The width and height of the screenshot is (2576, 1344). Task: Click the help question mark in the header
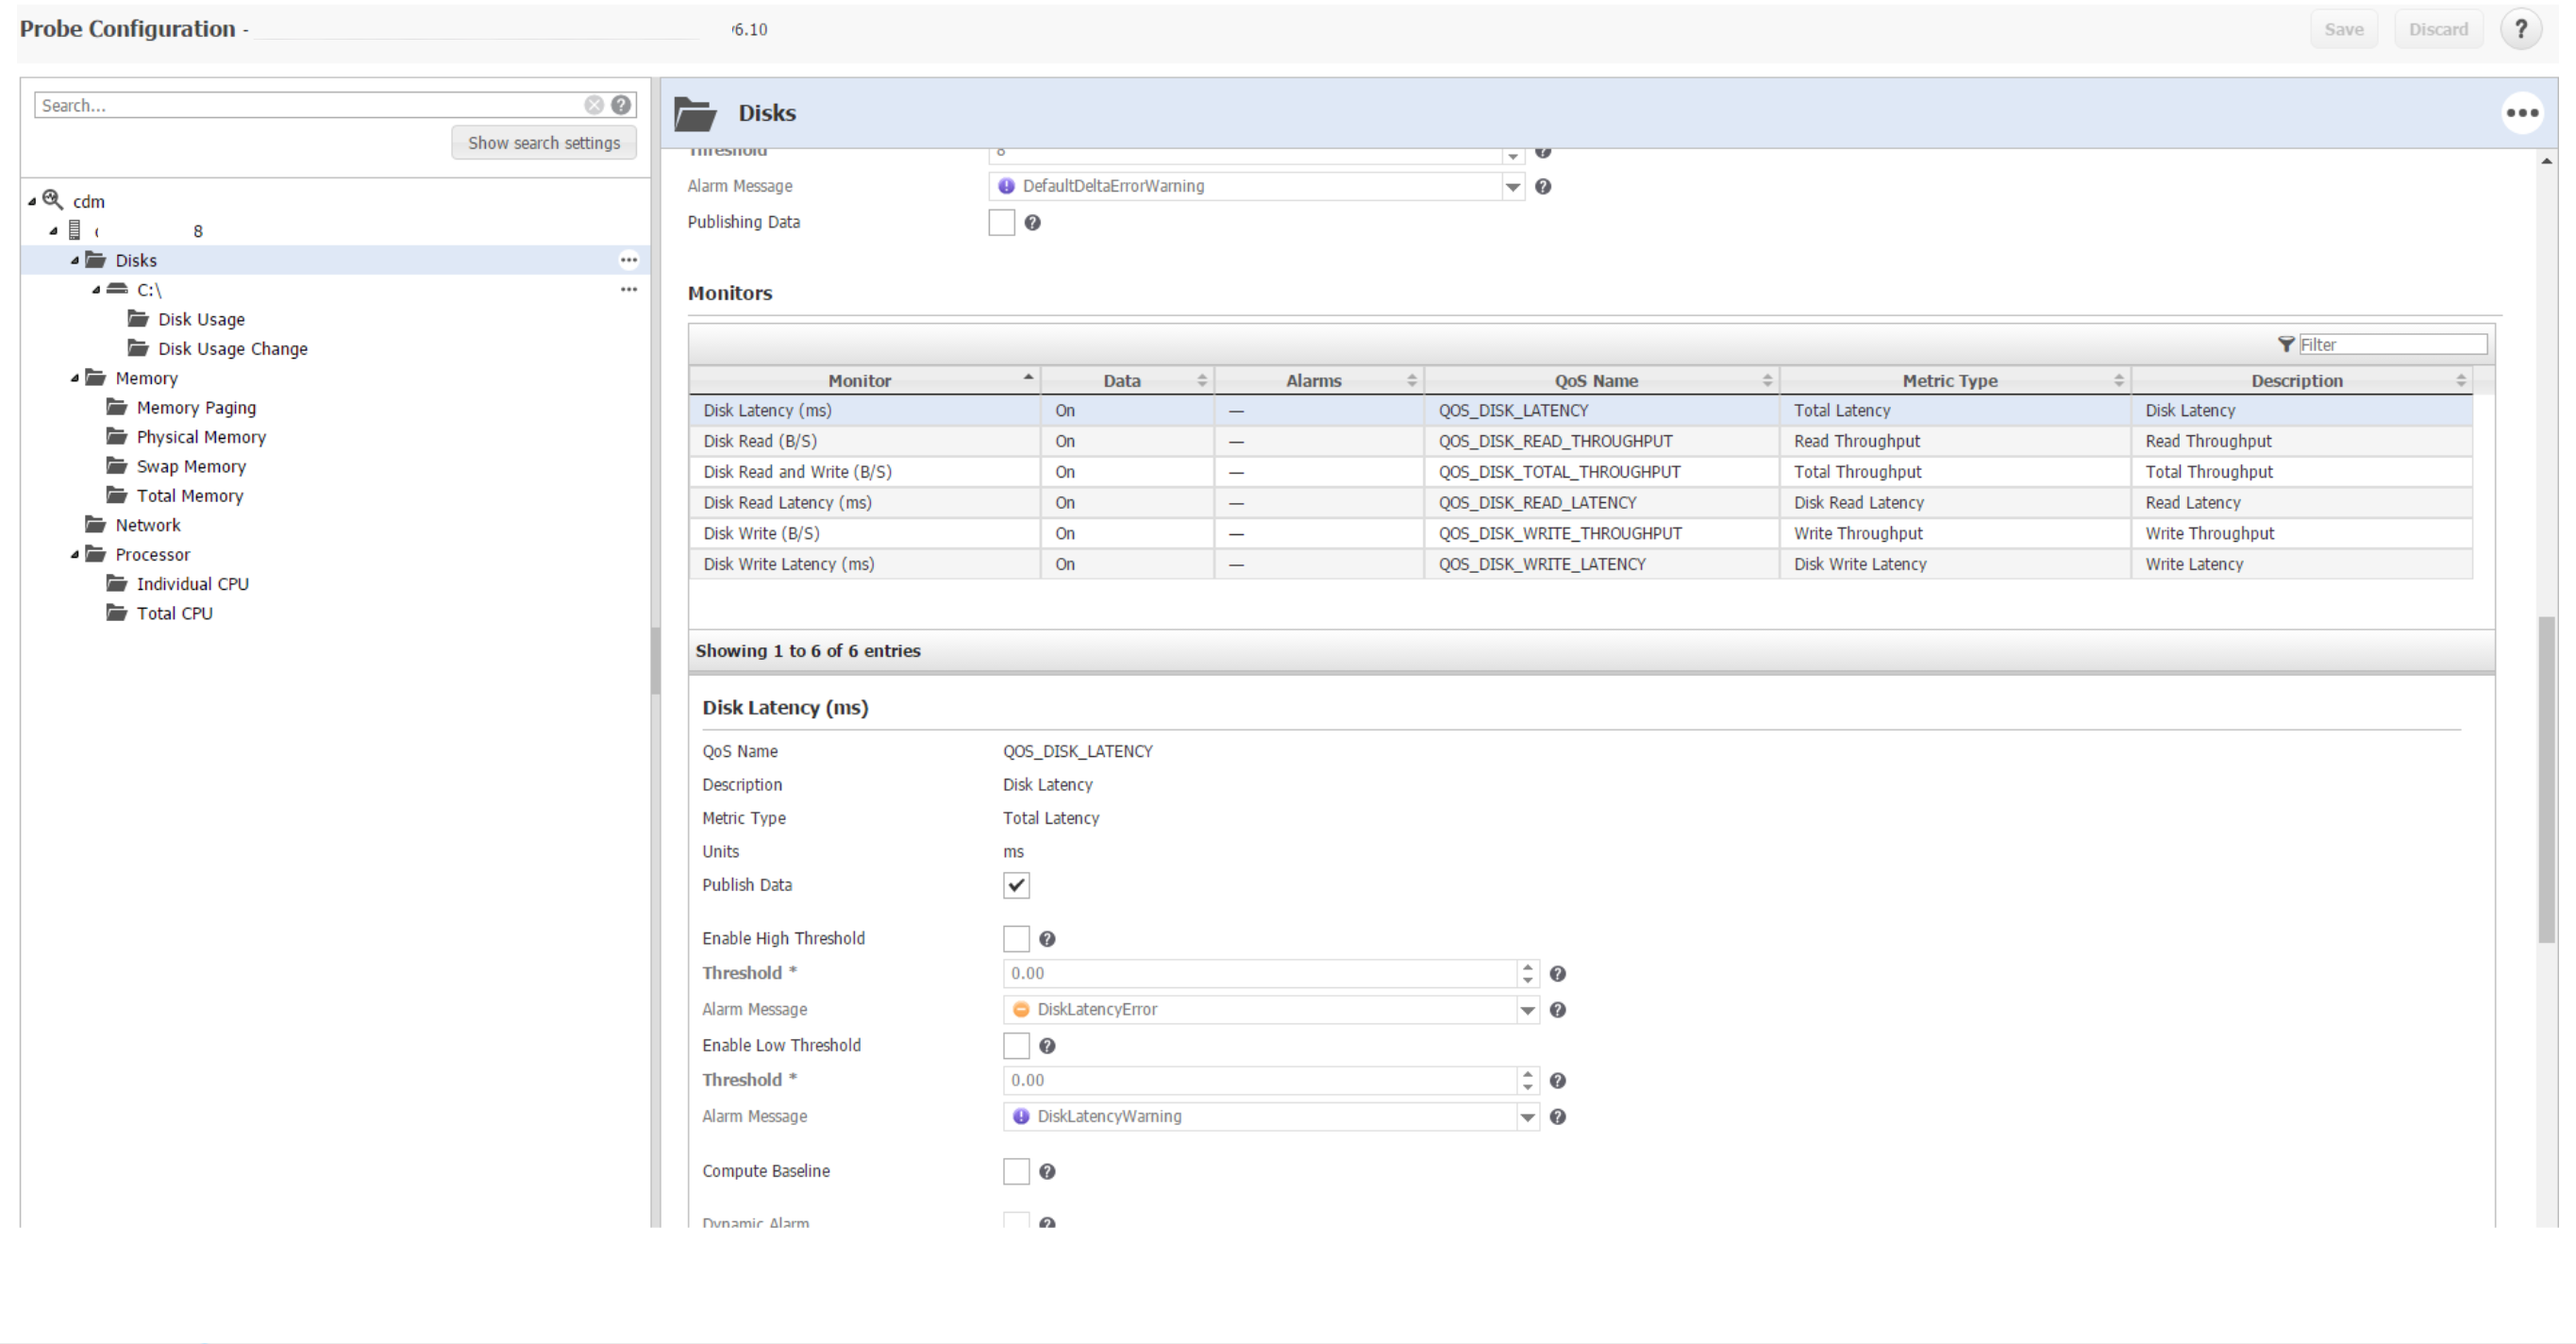tap(2520, 29)
